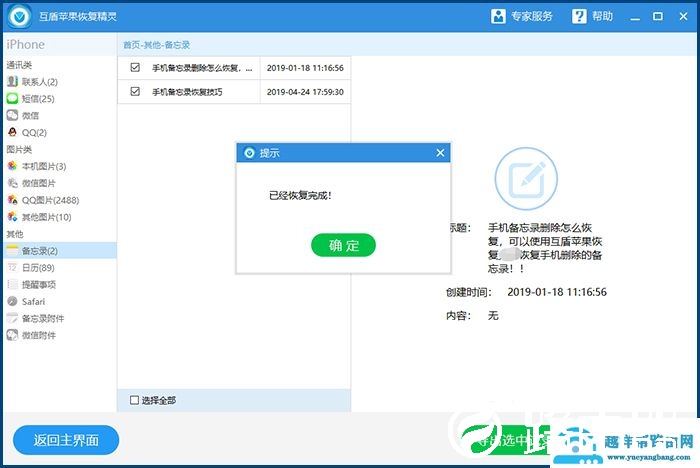700x468 pixels.
Task: Open 专家服务 expert service
Action: (x=521, y=17)
